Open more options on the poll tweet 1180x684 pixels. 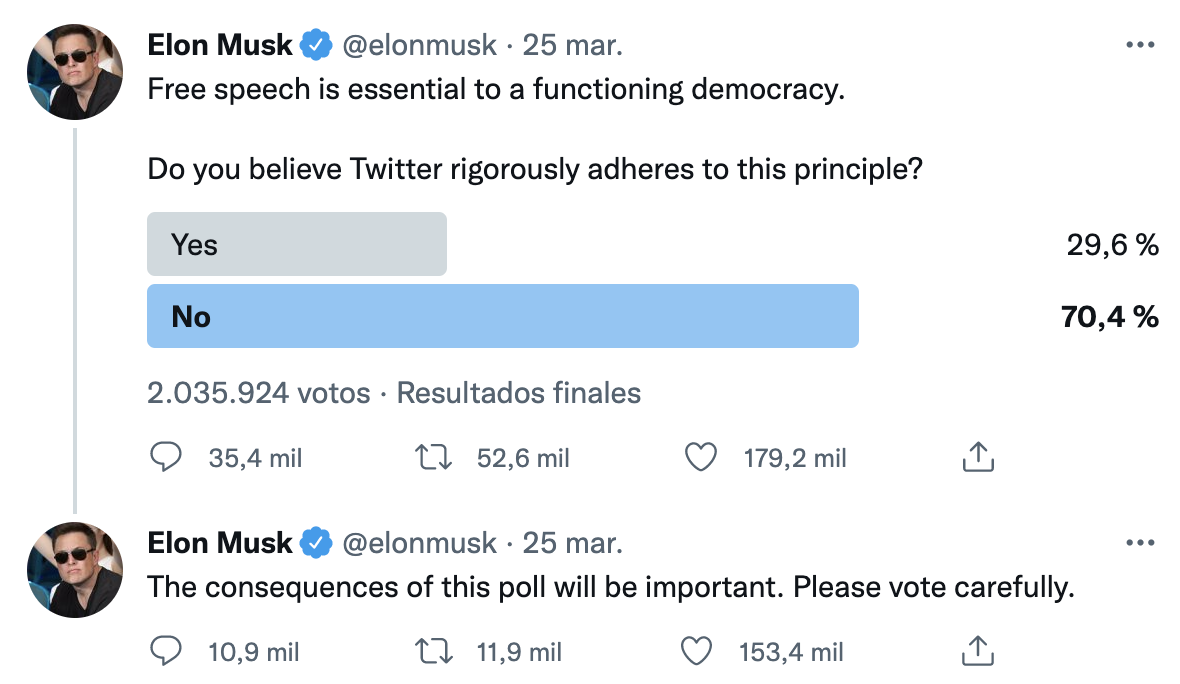[1140, 45]
